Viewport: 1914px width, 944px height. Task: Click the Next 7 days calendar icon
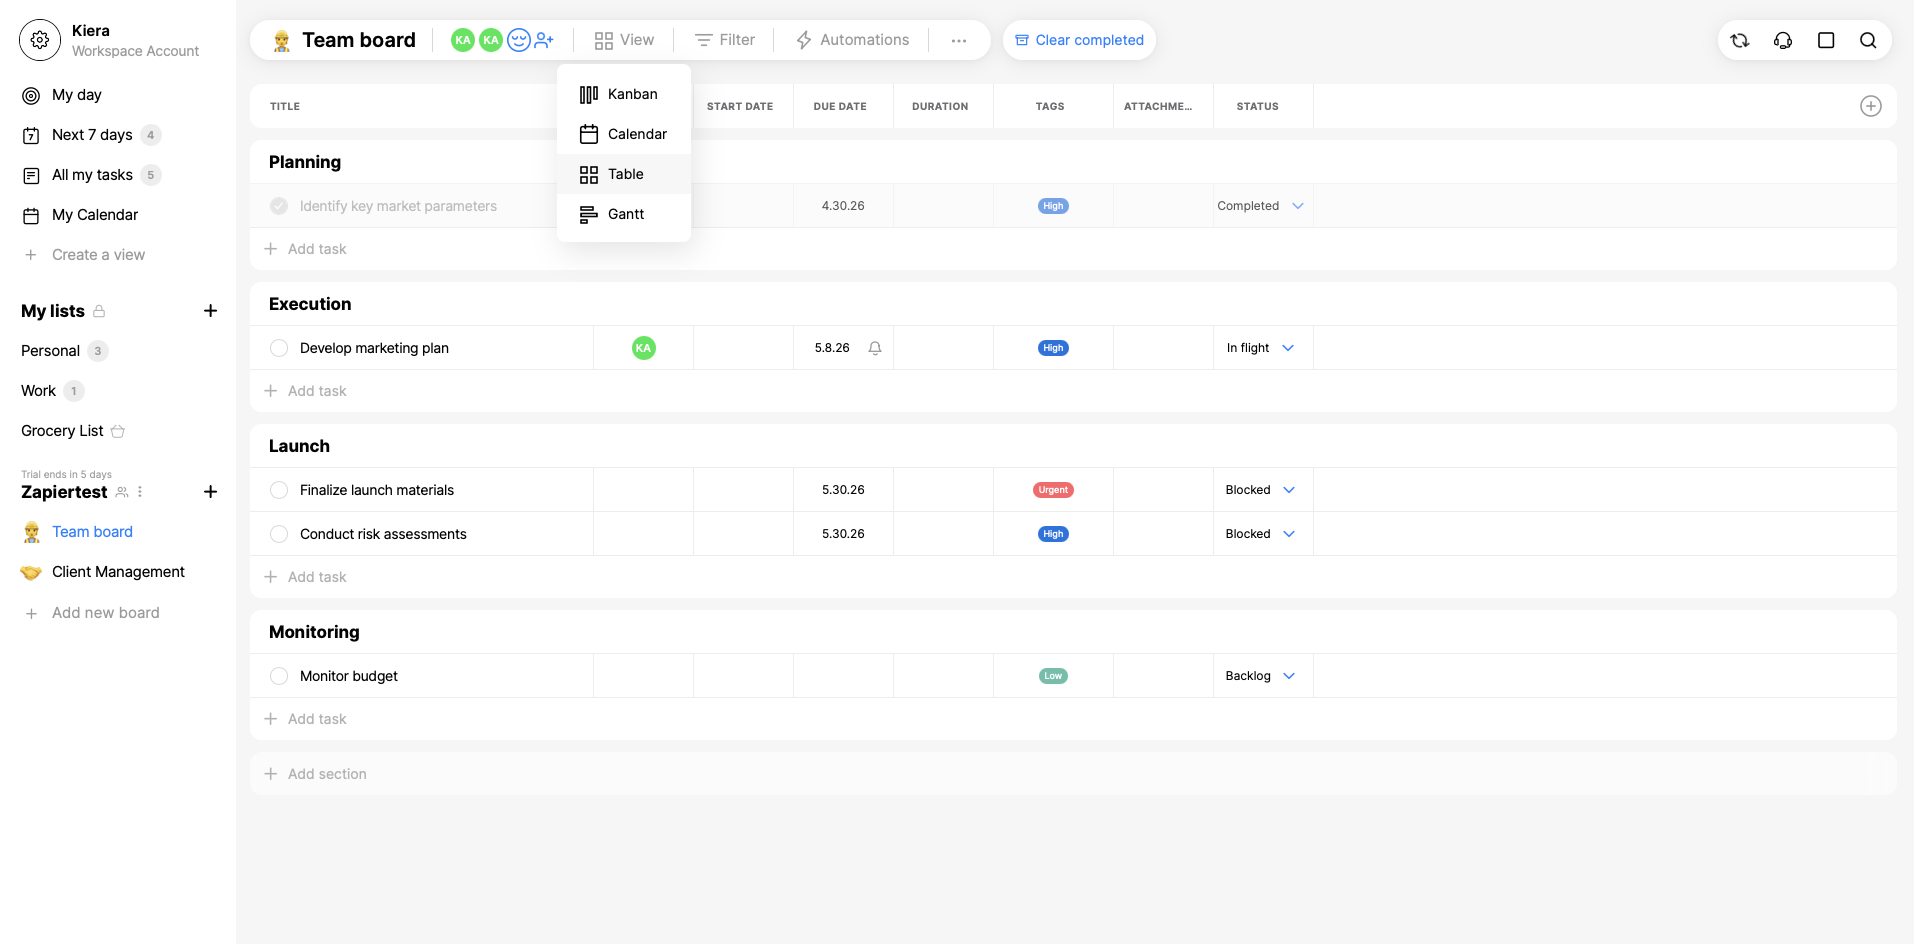point(32,135)
